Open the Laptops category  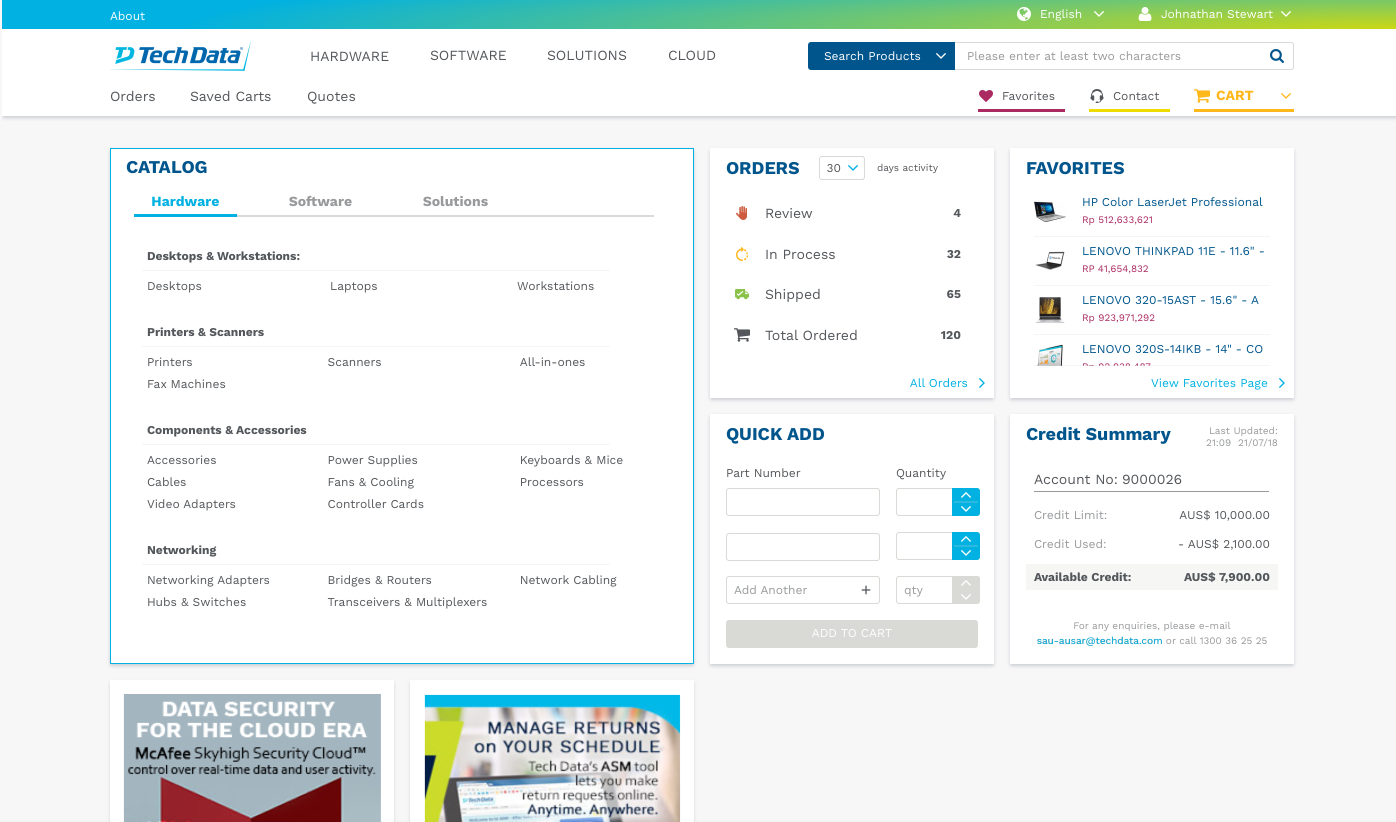[x=354, y=286]
